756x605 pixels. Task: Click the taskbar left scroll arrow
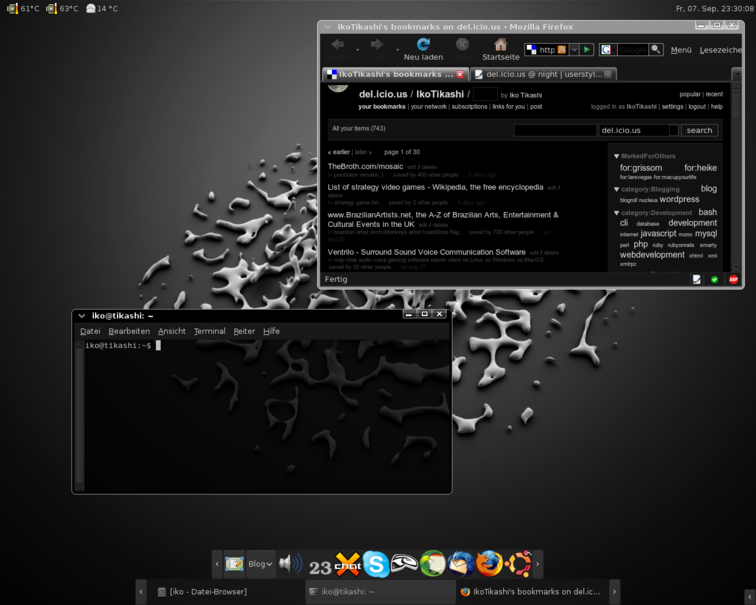point(141,592)
